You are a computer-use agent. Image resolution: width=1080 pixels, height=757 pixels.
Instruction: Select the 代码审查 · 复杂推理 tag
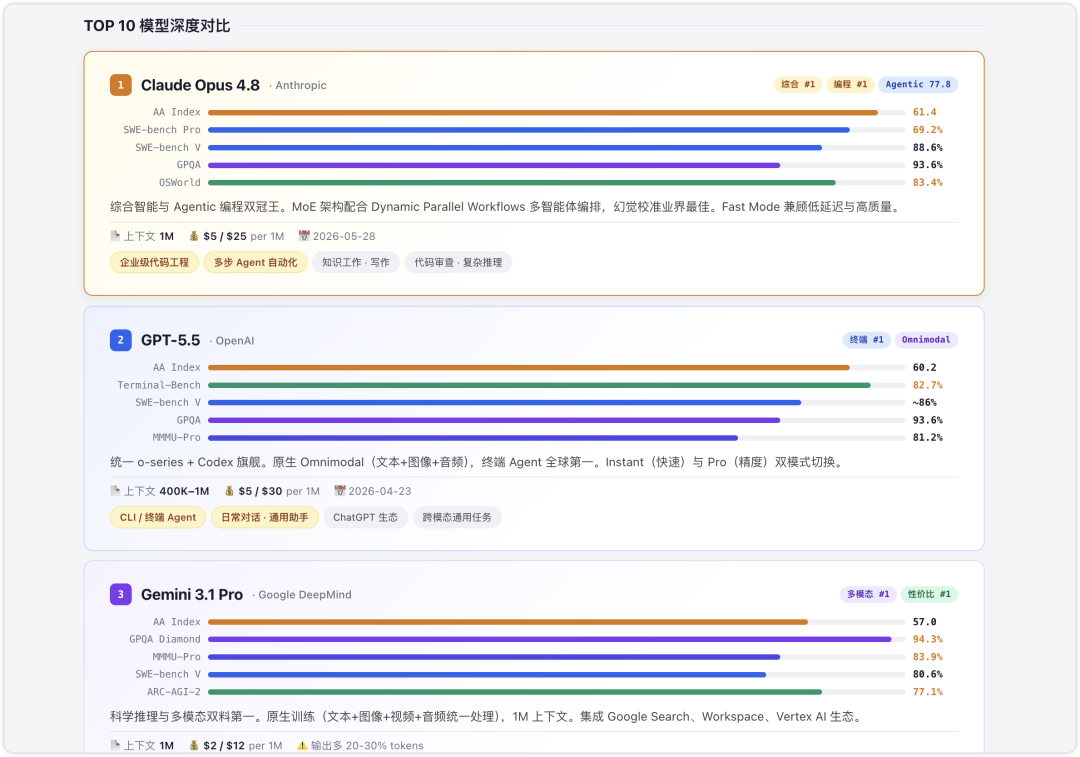(458, 262)
